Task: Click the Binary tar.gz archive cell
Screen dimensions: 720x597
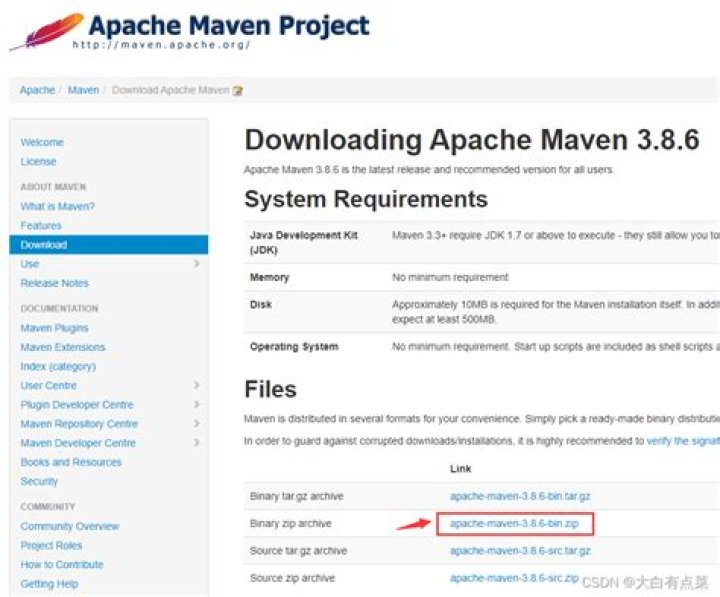Action: 297,496
